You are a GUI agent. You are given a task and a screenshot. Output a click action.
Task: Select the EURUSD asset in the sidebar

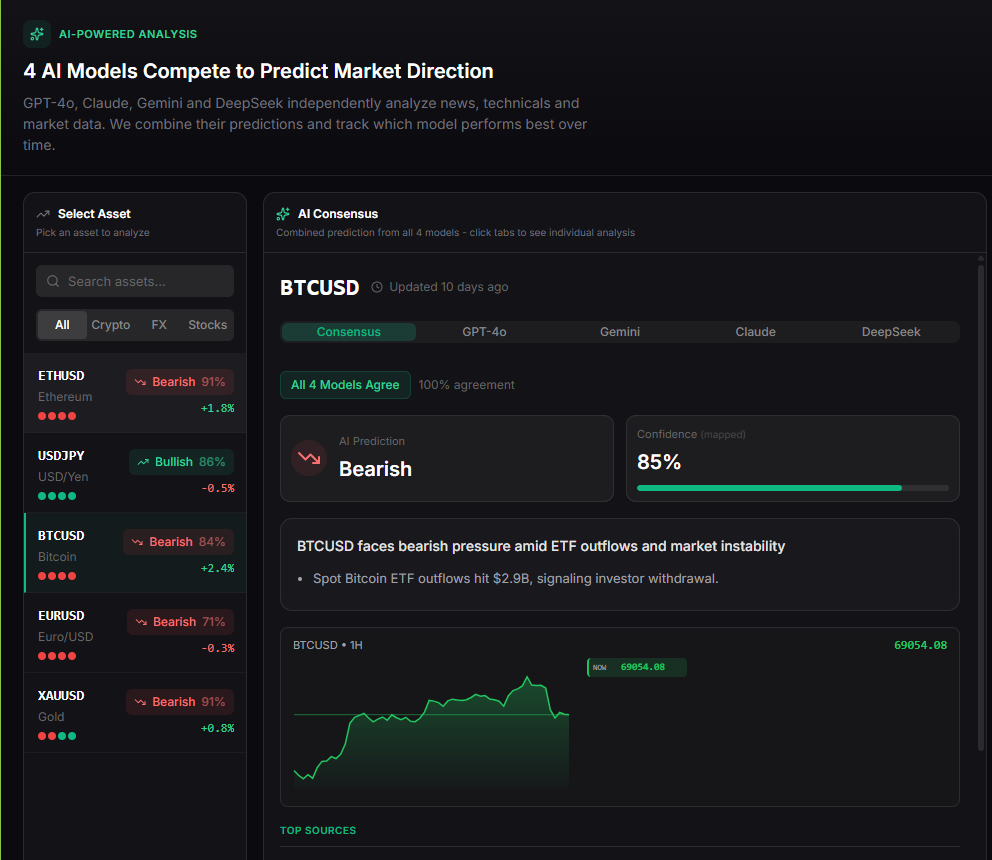[134, 636]
